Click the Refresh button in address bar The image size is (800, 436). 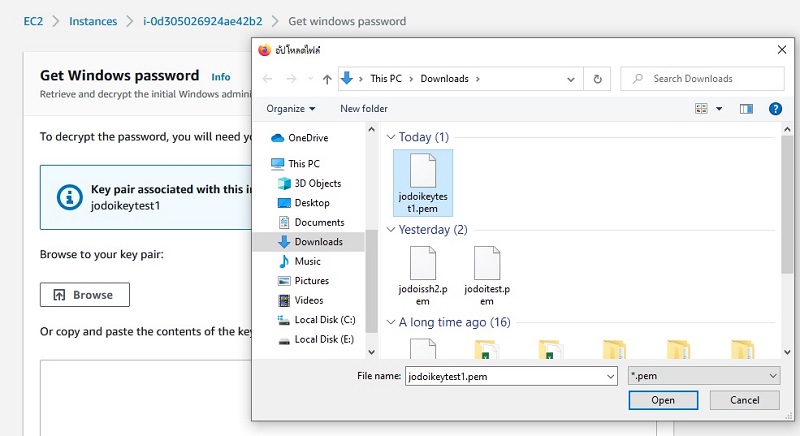[x=598, y=79]
